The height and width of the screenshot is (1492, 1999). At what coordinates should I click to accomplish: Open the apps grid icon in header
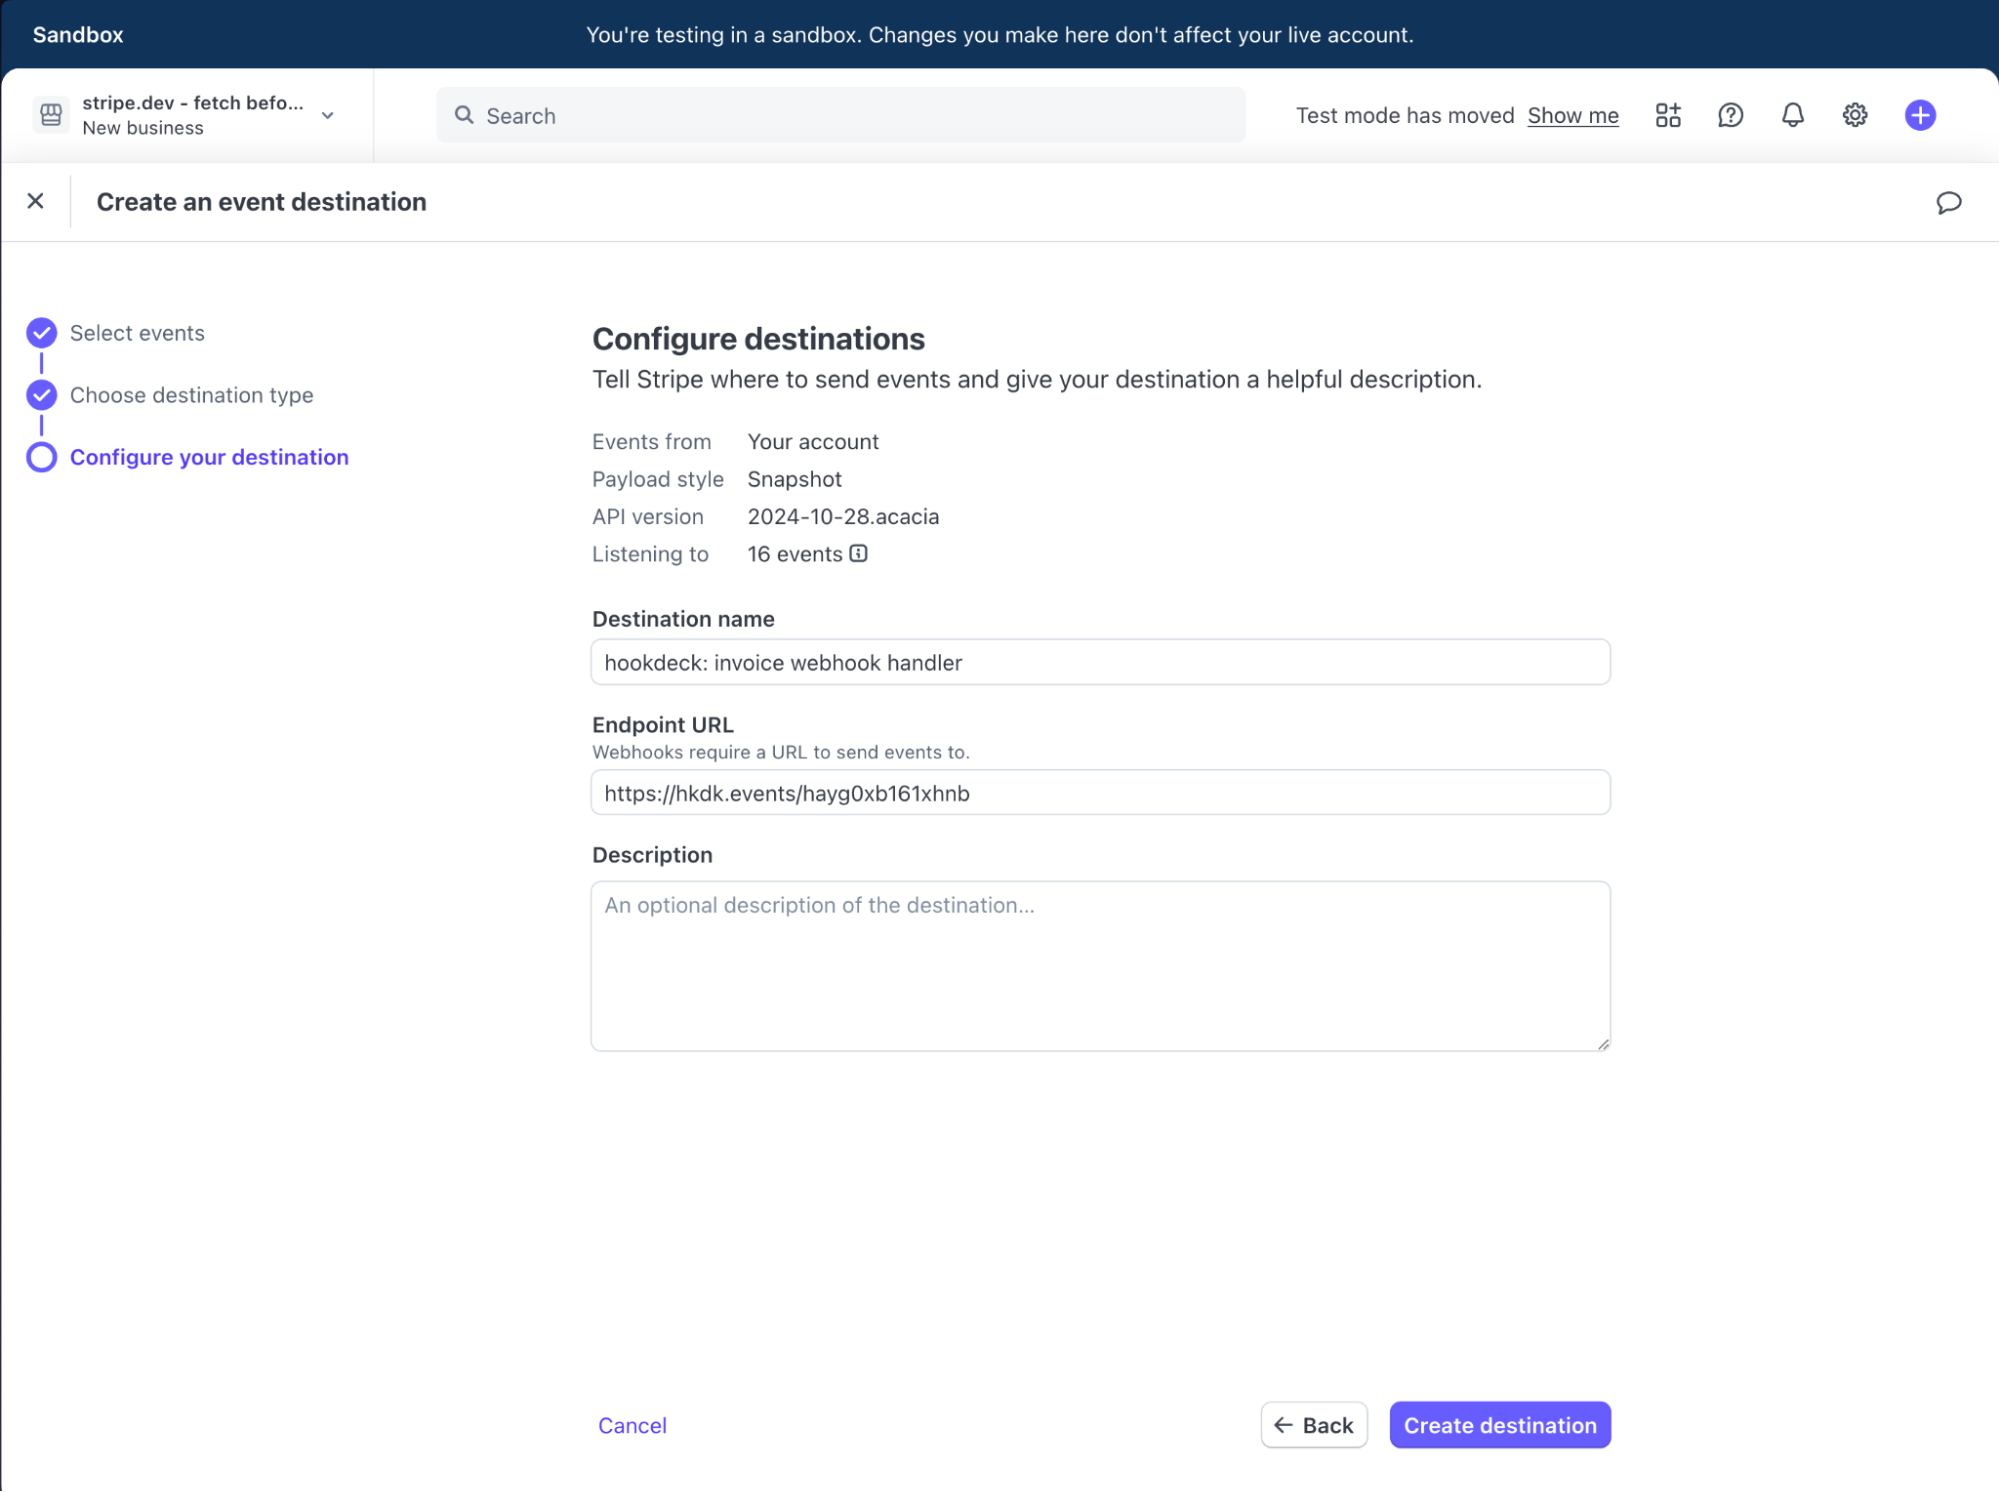click(1667, 115)
